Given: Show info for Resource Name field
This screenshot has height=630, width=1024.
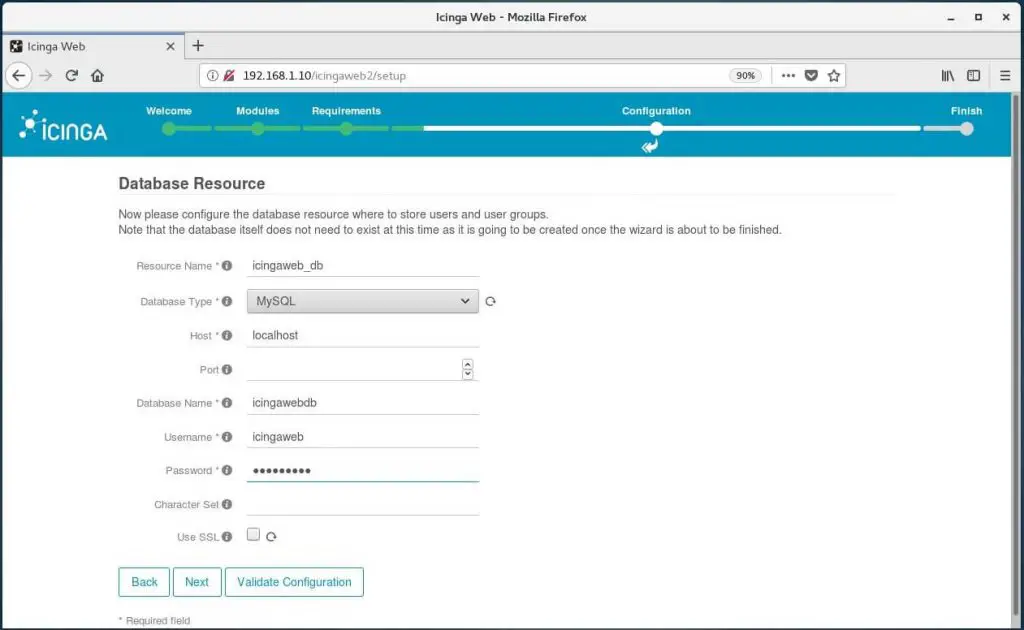Looking at the screenshot, I should [x=227, y=266].
